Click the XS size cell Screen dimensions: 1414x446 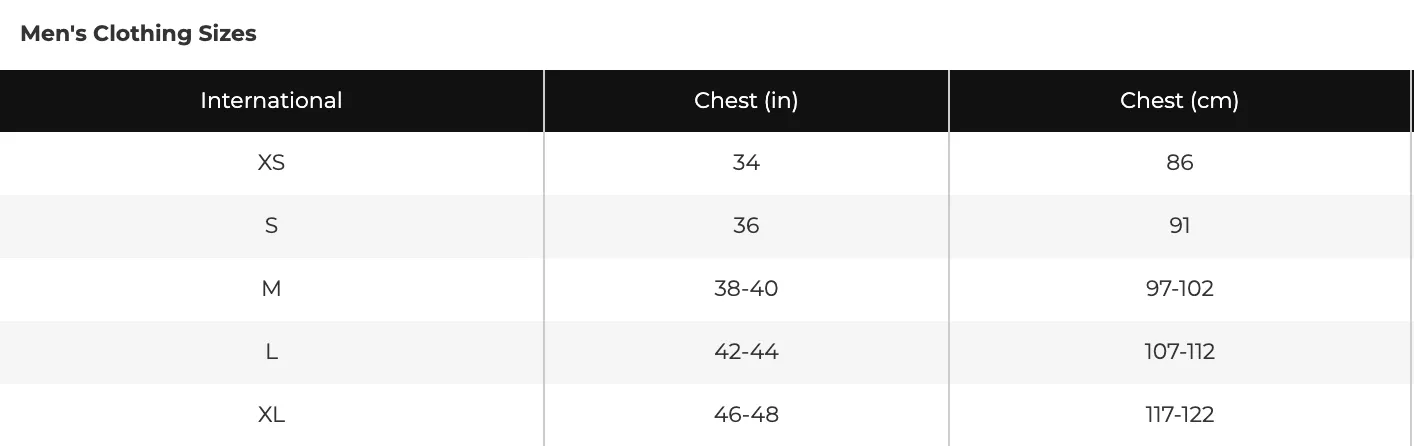click(x=271, y=163)
